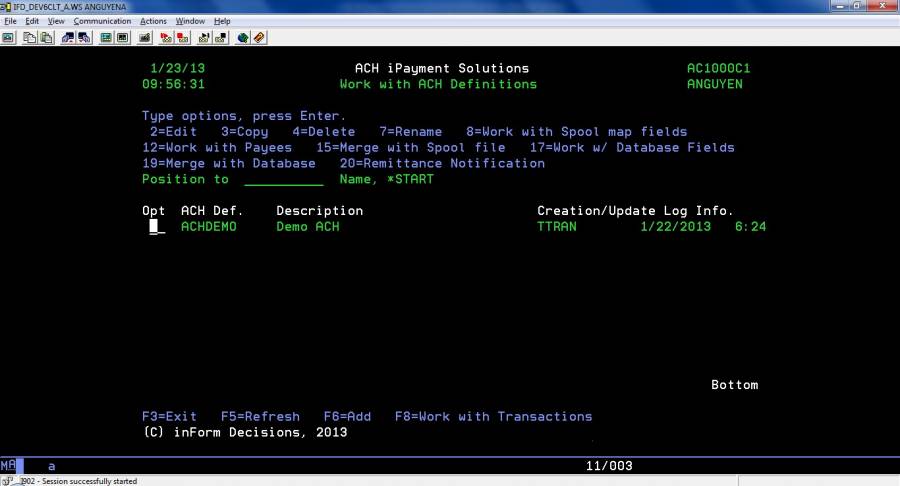900x486 pixels.
Task: Click the F6=Add function key text
Action: (x=347, y=416)
